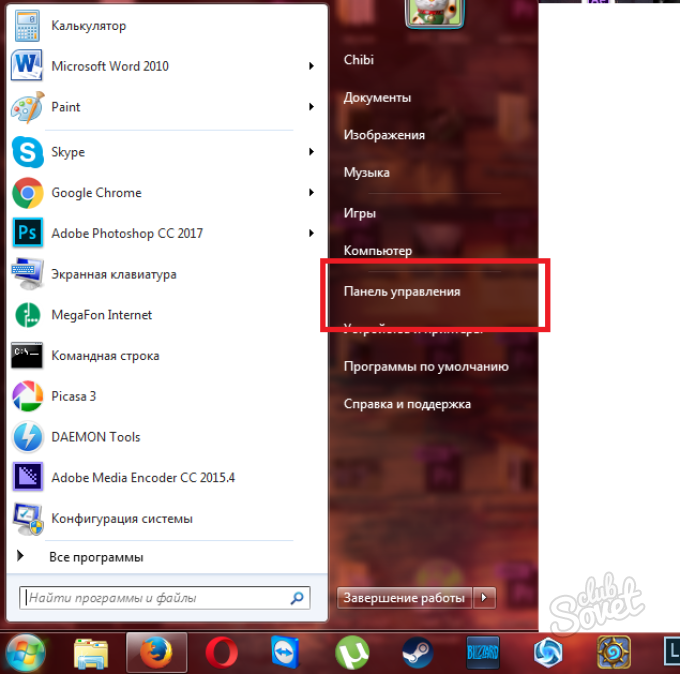Expand Microsoft Word 2010 jump list arrow
Image resolution: width=680 pixels, height=674 pixels.
312,66
